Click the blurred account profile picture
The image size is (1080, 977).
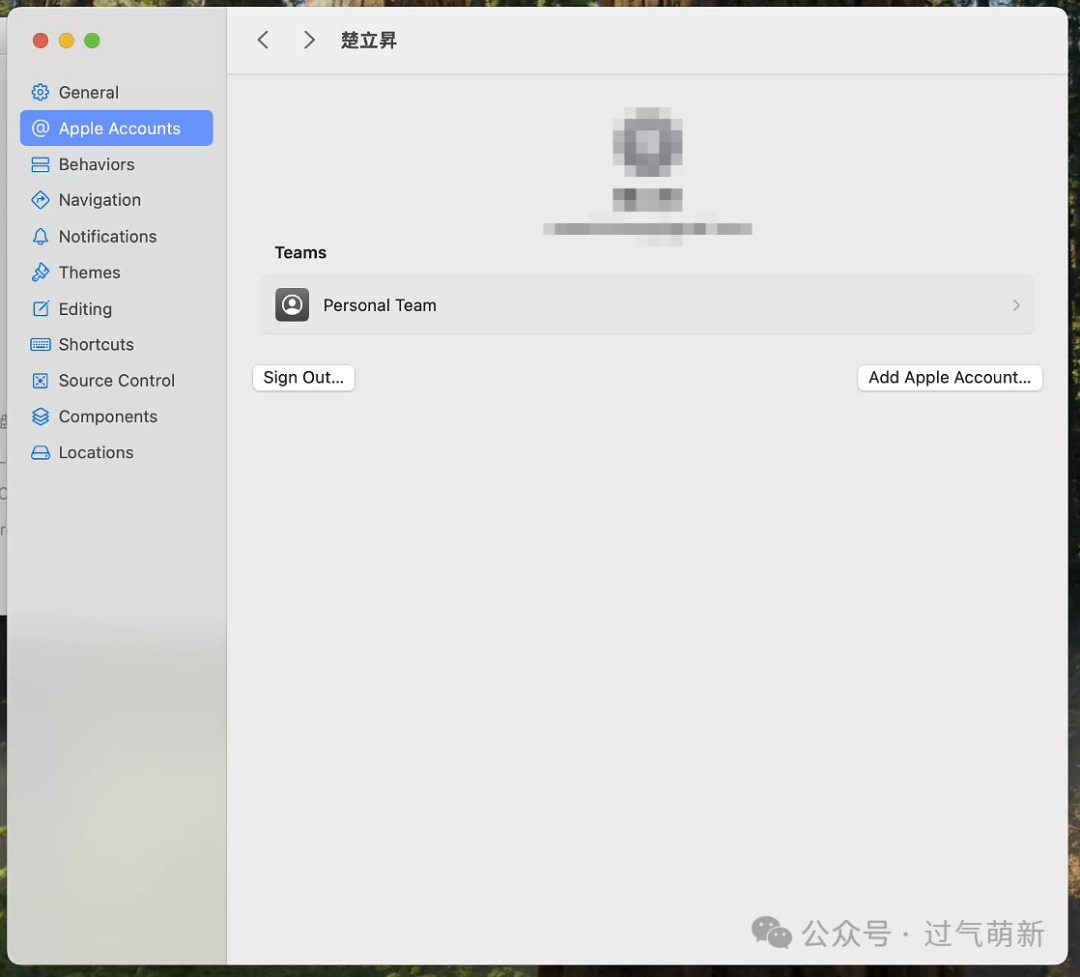647,143
